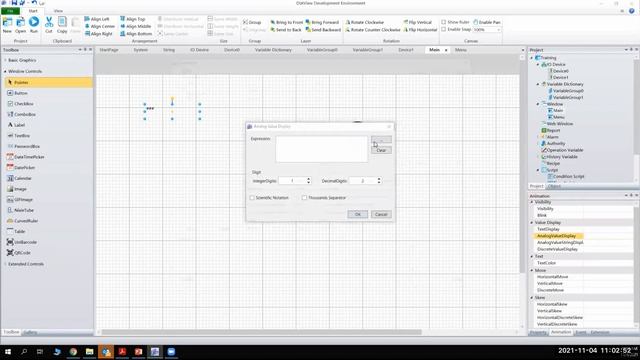Run the project with the Run icon

click(34, 25)
